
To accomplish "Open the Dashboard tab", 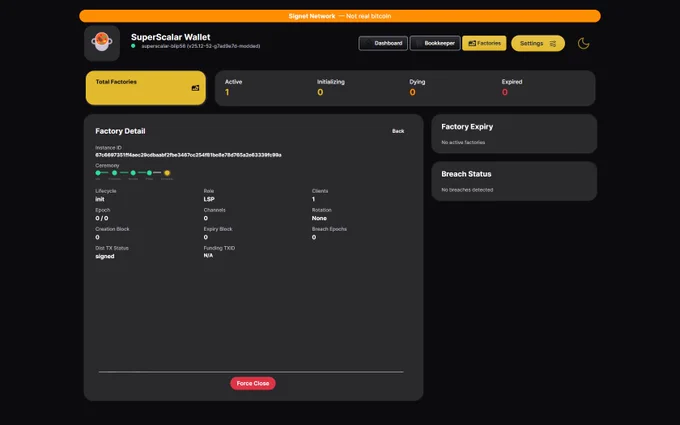I will pos(383,43).
